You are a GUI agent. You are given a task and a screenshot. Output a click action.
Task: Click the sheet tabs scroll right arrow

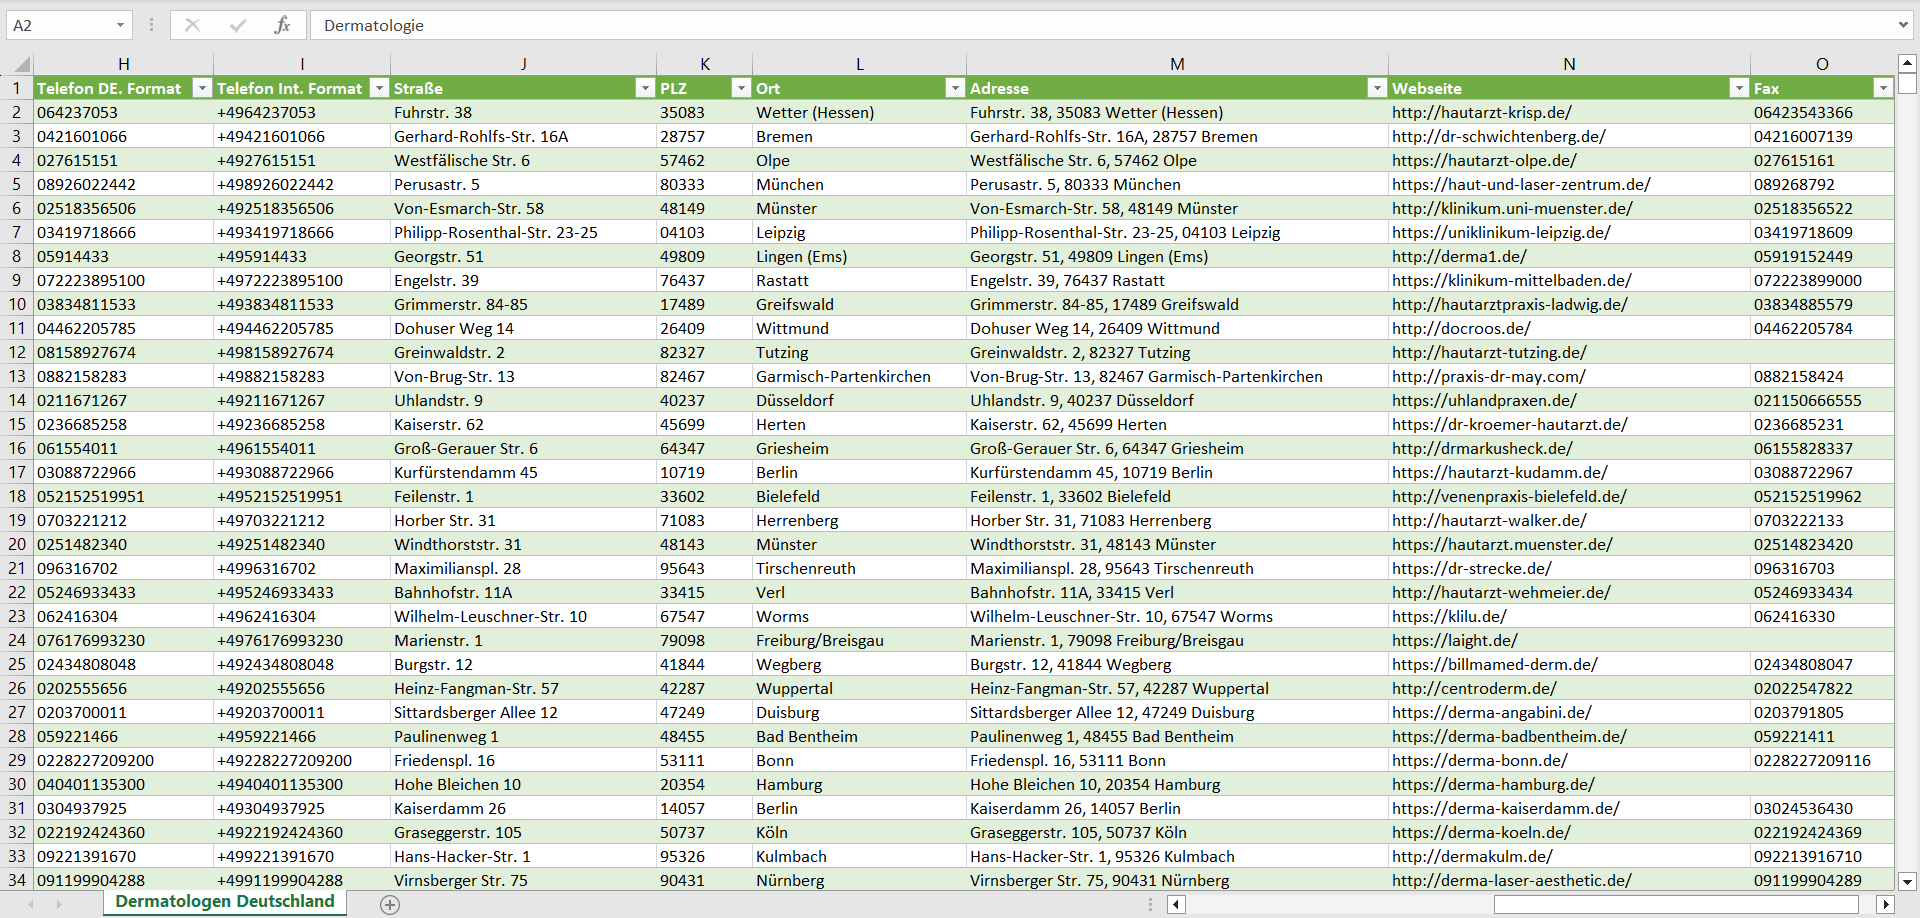click(59, 904)
